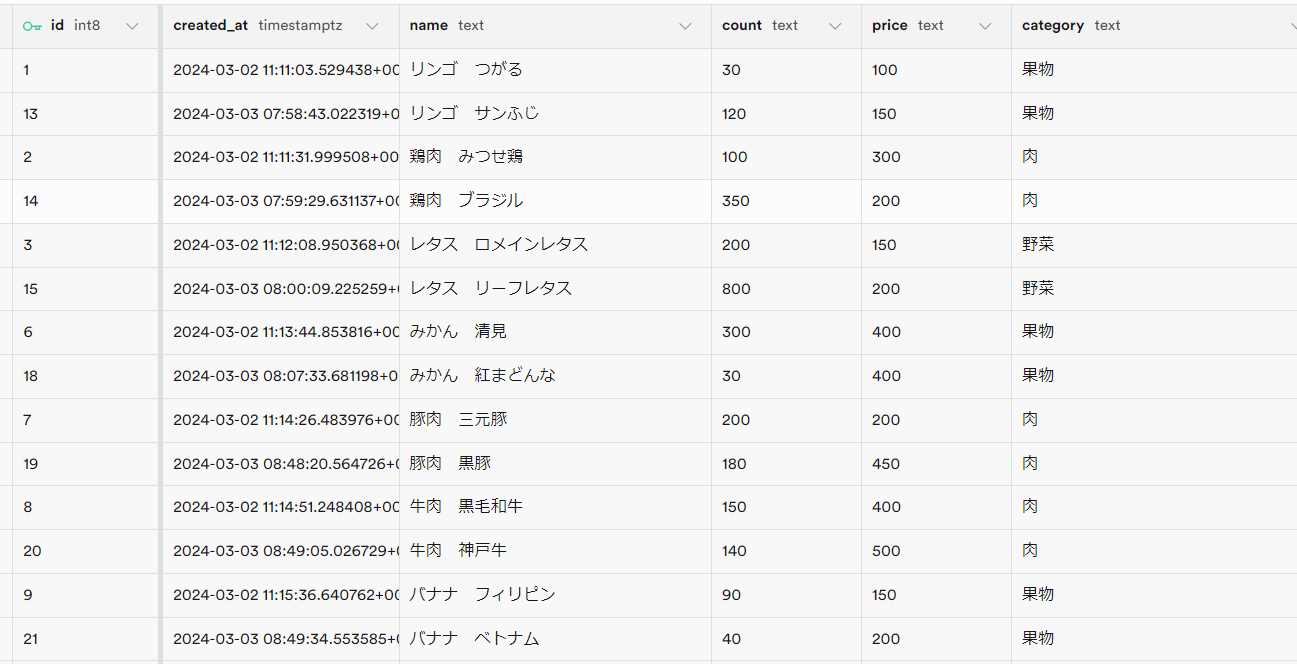Open the count column dropdown chevron
This screenshot has width=1297, height=664.
click(835, 26)
